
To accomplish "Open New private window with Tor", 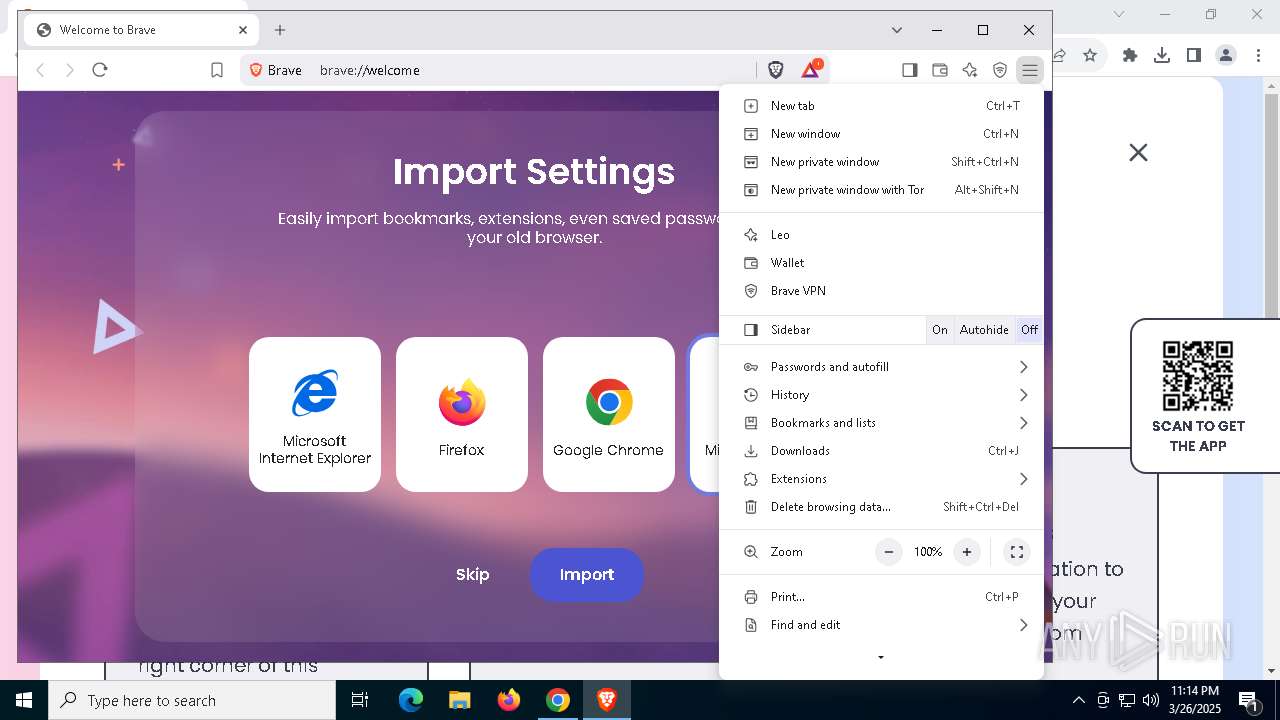I will click(881, 190).
